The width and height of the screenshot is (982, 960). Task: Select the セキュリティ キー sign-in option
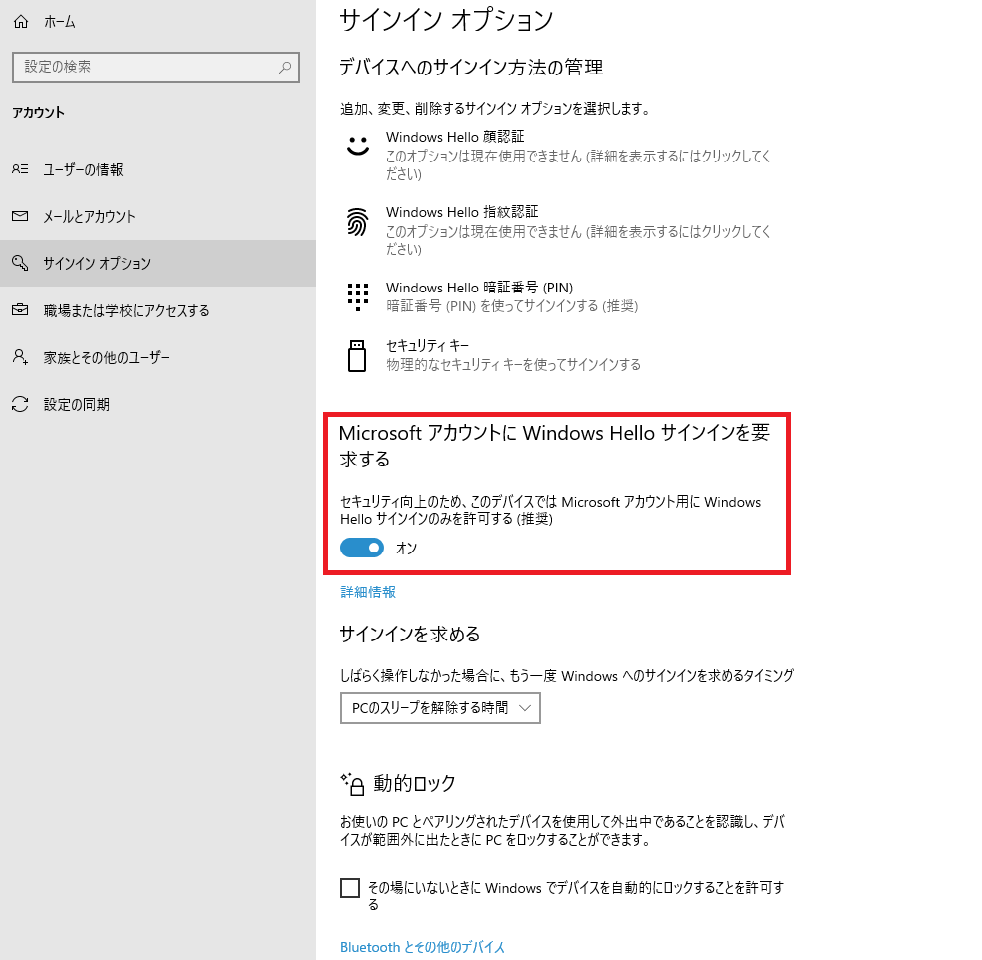pos(559,355)
